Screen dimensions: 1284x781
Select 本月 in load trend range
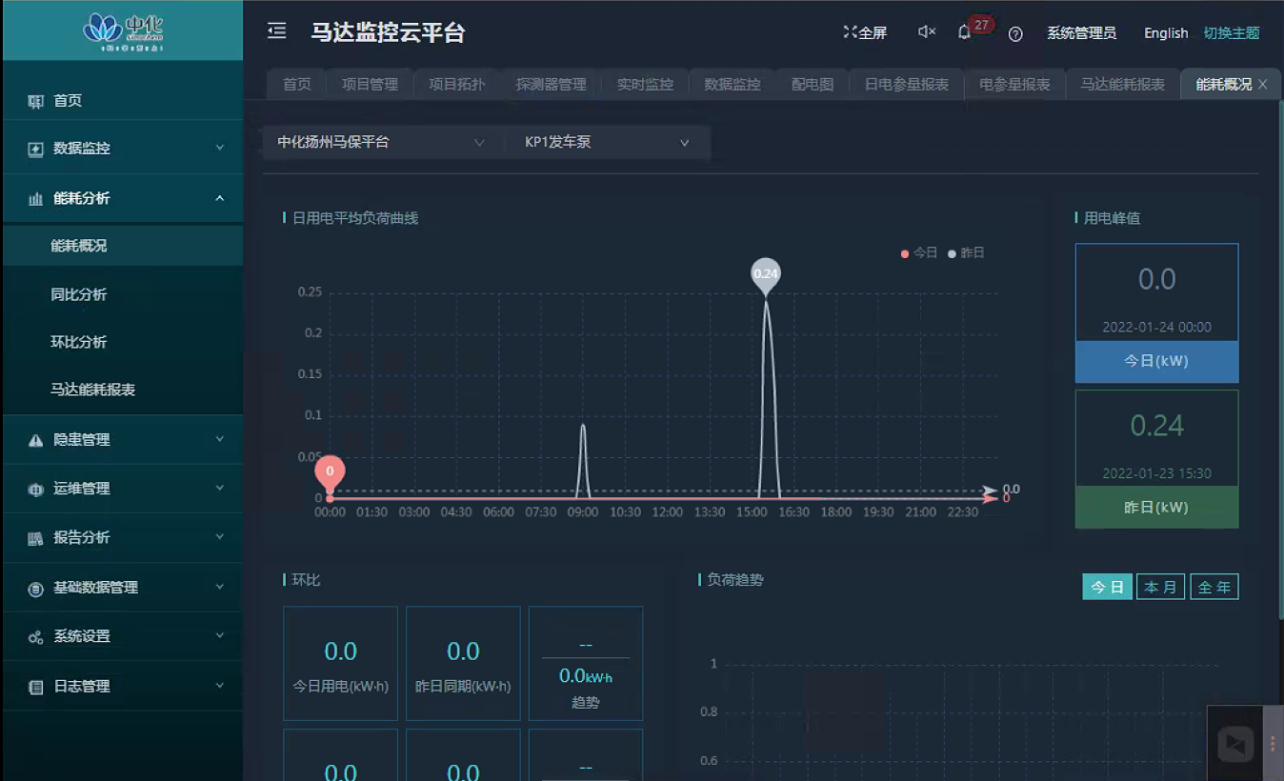click(x=1160, y=587)
